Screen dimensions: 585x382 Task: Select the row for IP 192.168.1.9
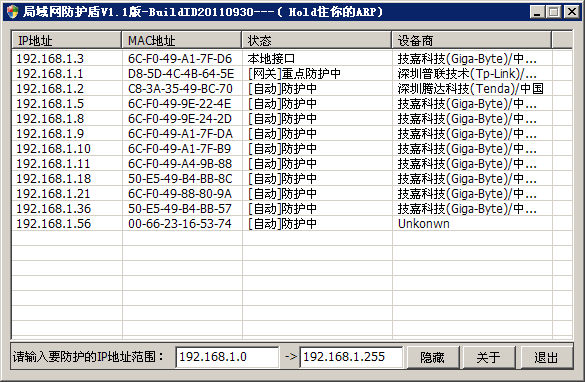pos(292,134)
